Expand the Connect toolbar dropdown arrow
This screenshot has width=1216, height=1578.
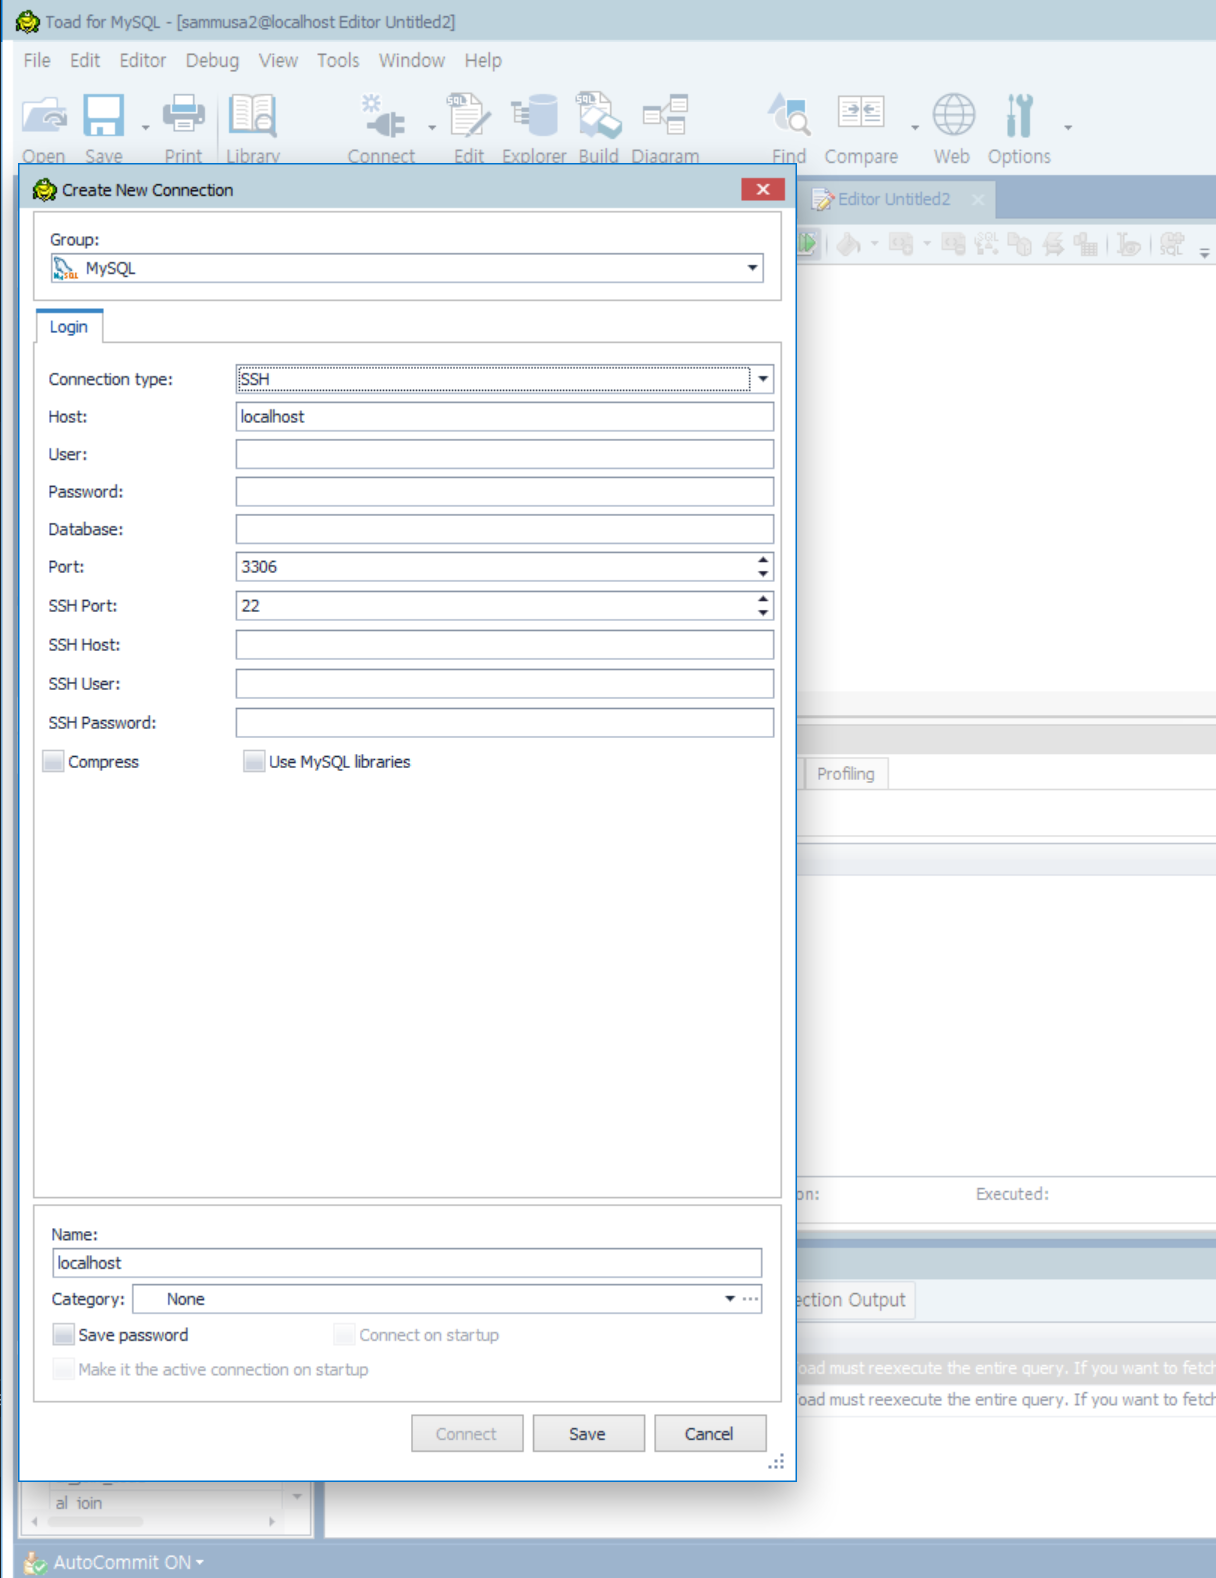point(432,128)
